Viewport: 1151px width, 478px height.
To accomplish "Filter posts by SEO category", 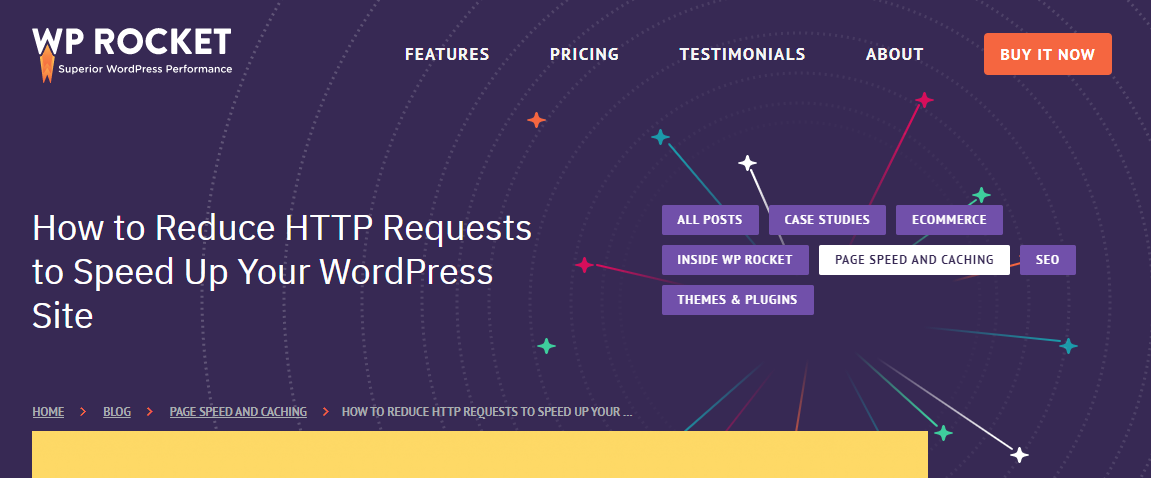I will tap(1047, 260).
